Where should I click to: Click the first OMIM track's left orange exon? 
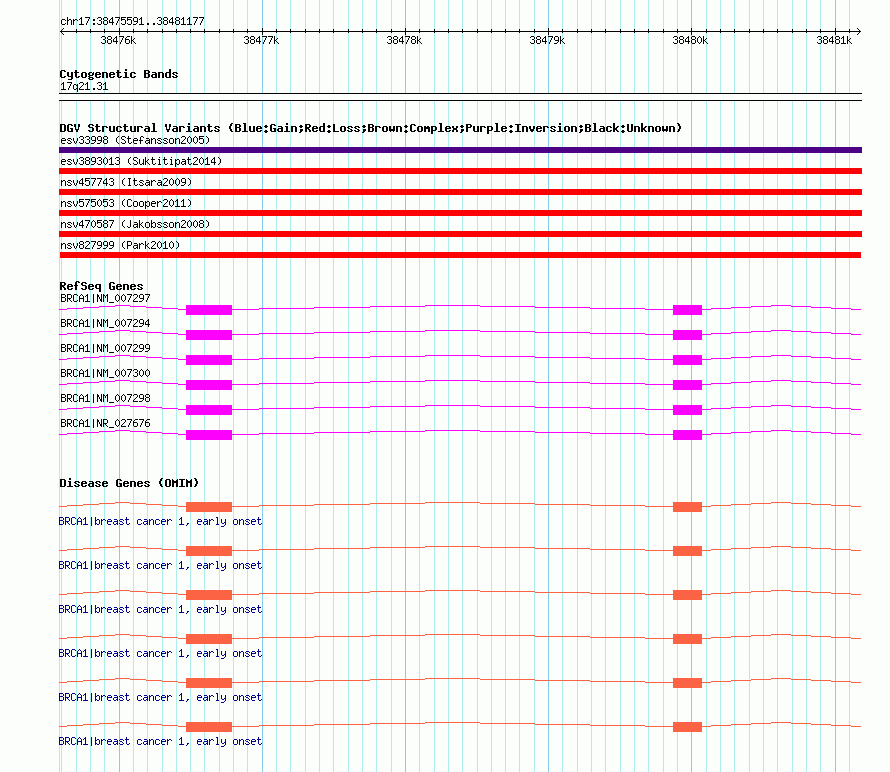coord(209,507)
